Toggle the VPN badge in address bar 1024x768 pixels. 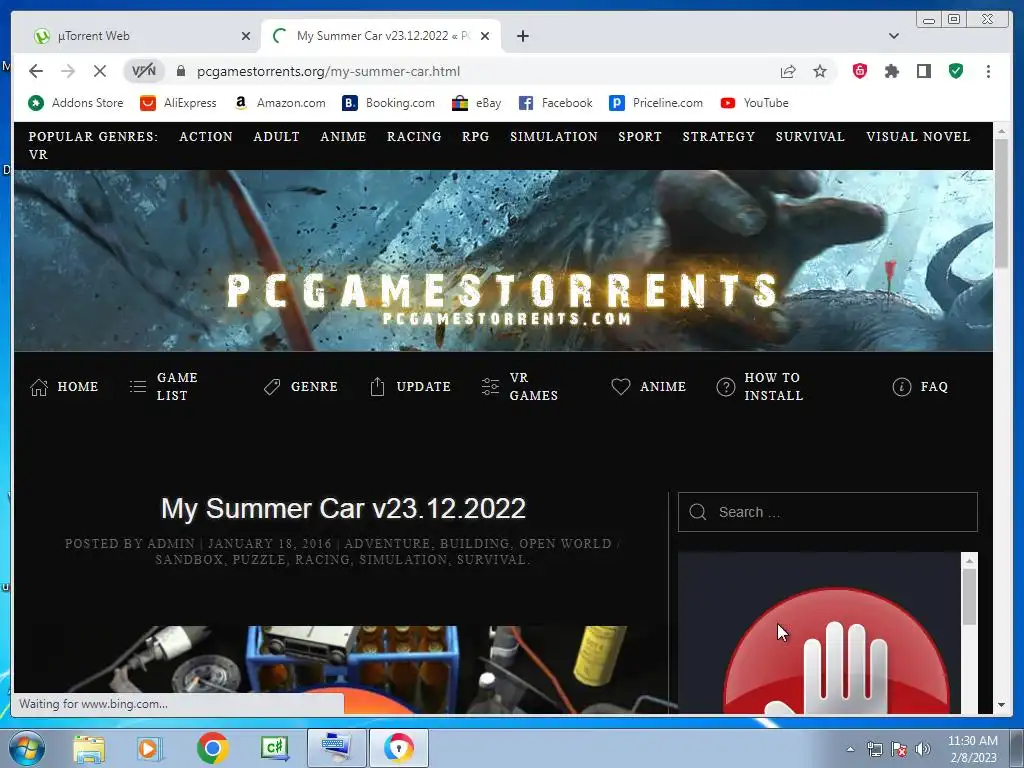[x=144, y=71]
